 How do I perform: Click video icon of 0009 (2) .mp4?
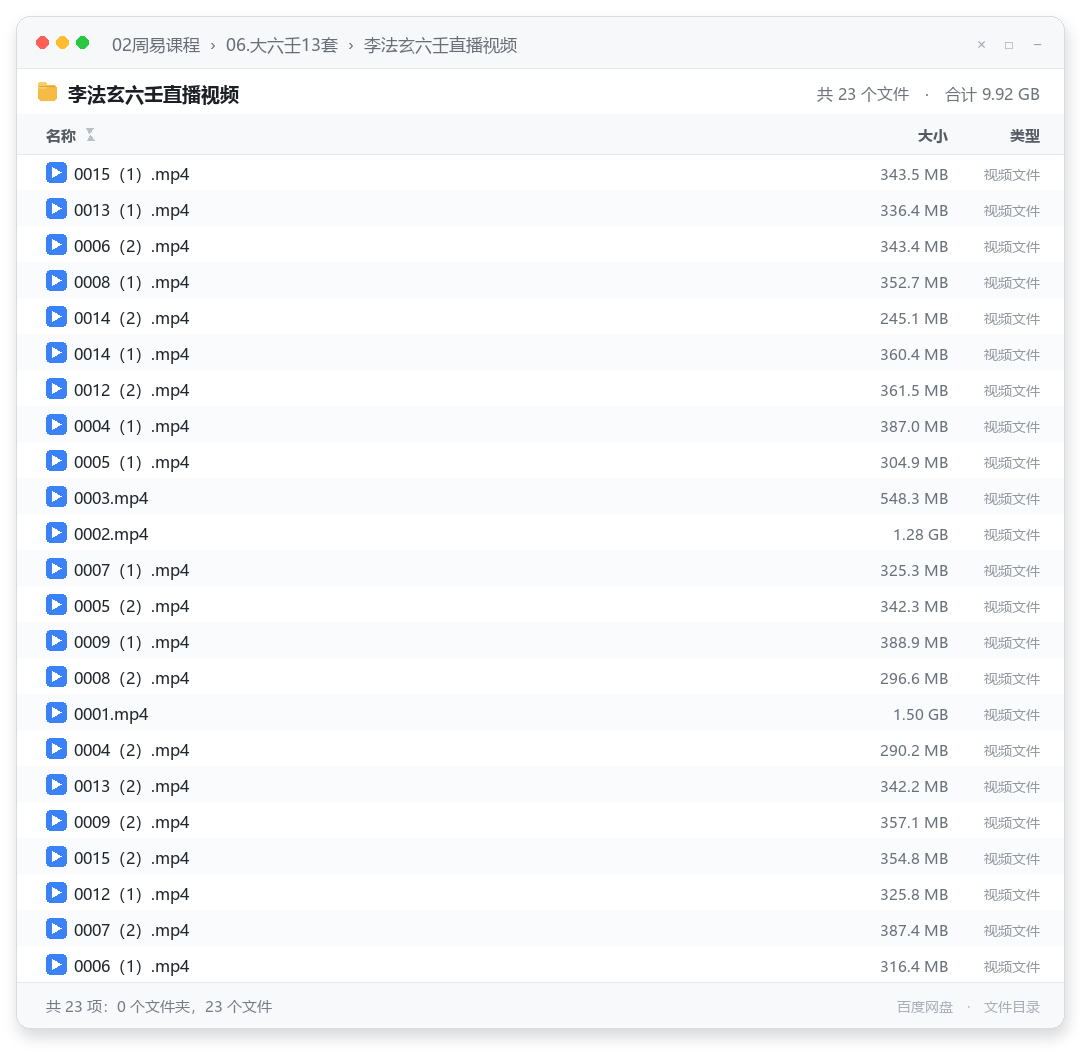56,821
